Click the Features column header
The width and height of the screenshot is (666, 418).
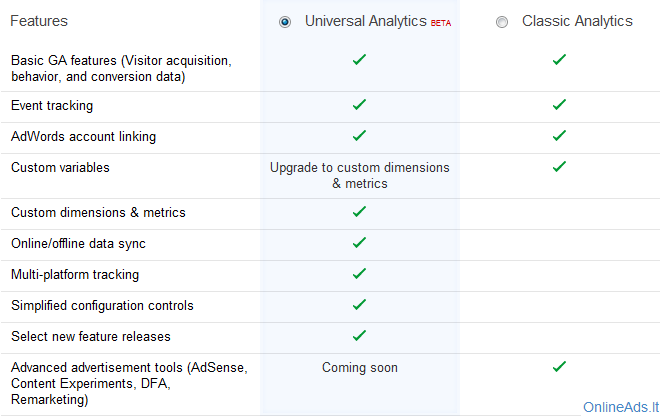point(39,21)
